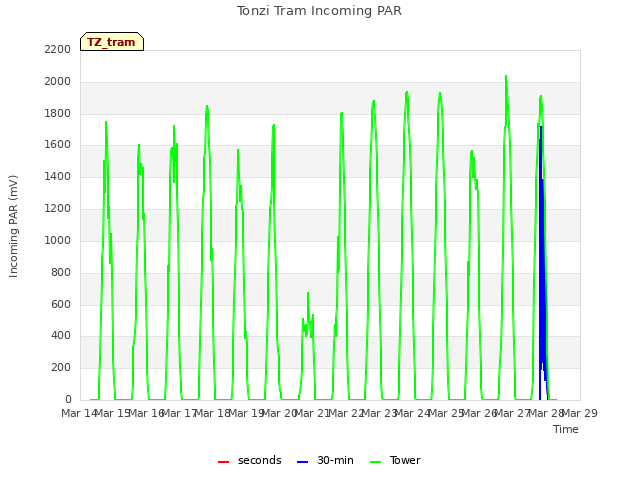The image size is (640, 480).
Task: Select the '30-min' legend label
Action: (x=335, y=460)
